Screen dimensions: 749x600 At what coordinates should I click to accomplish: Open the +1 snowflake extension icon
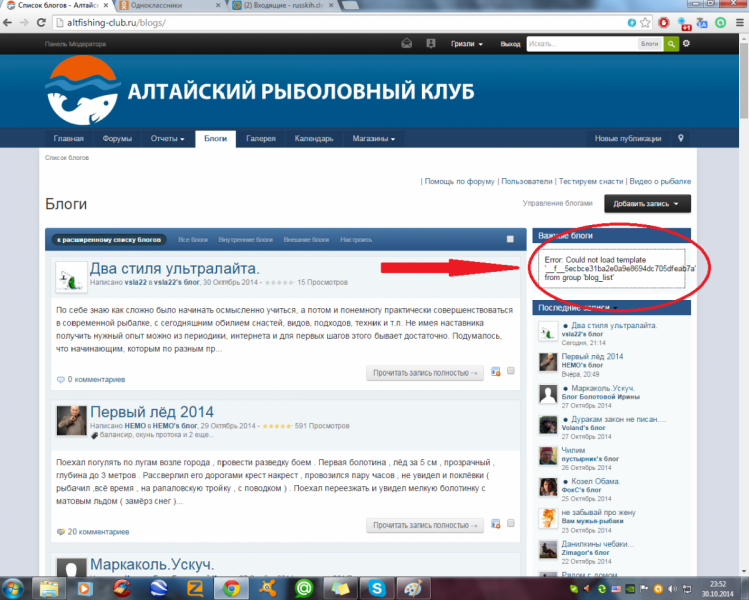[684, 23]
